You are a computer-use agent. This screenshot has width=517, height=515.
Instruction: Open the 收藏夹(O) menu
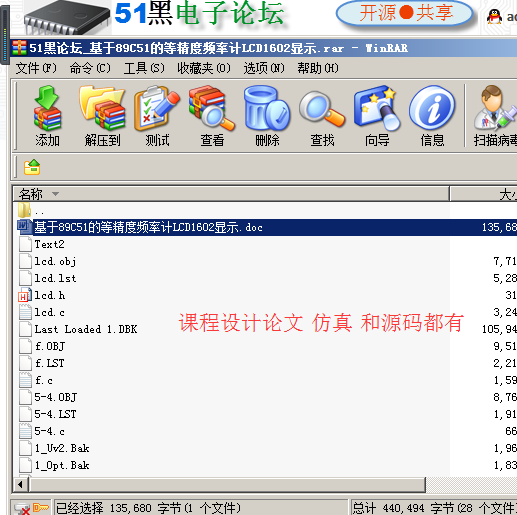(x=204, y=68)
